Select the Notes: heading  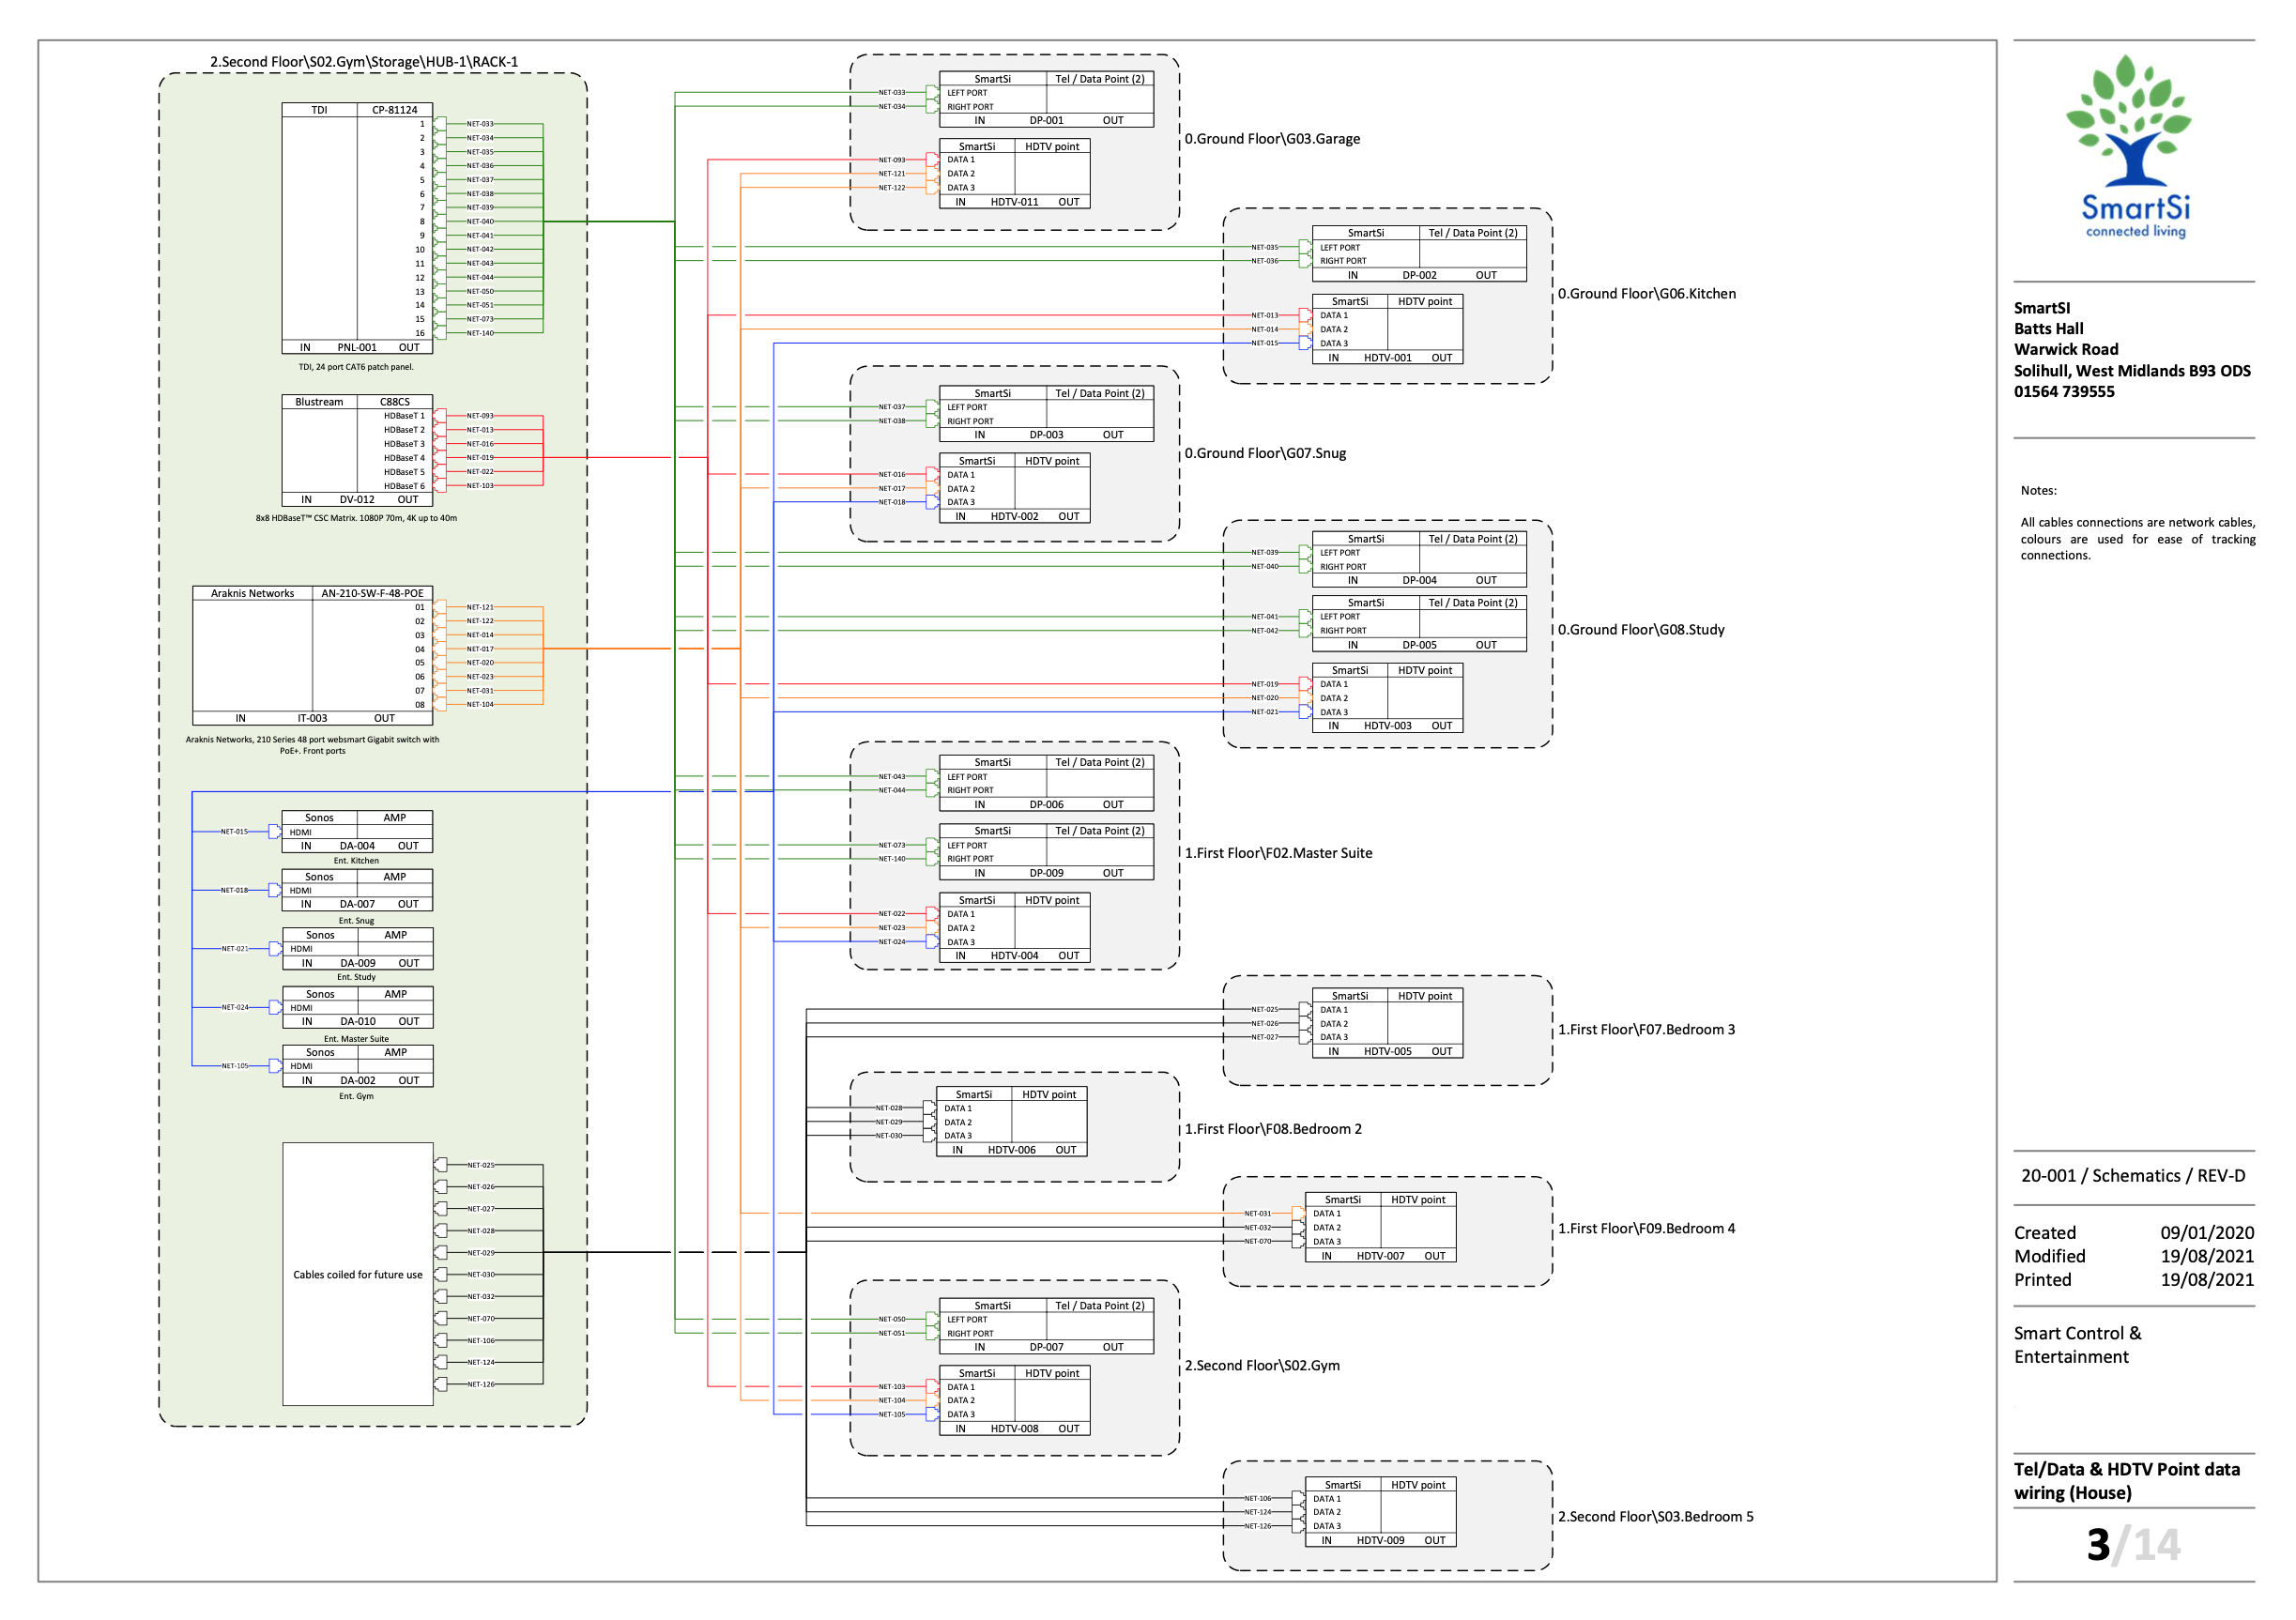(2038, 491)
